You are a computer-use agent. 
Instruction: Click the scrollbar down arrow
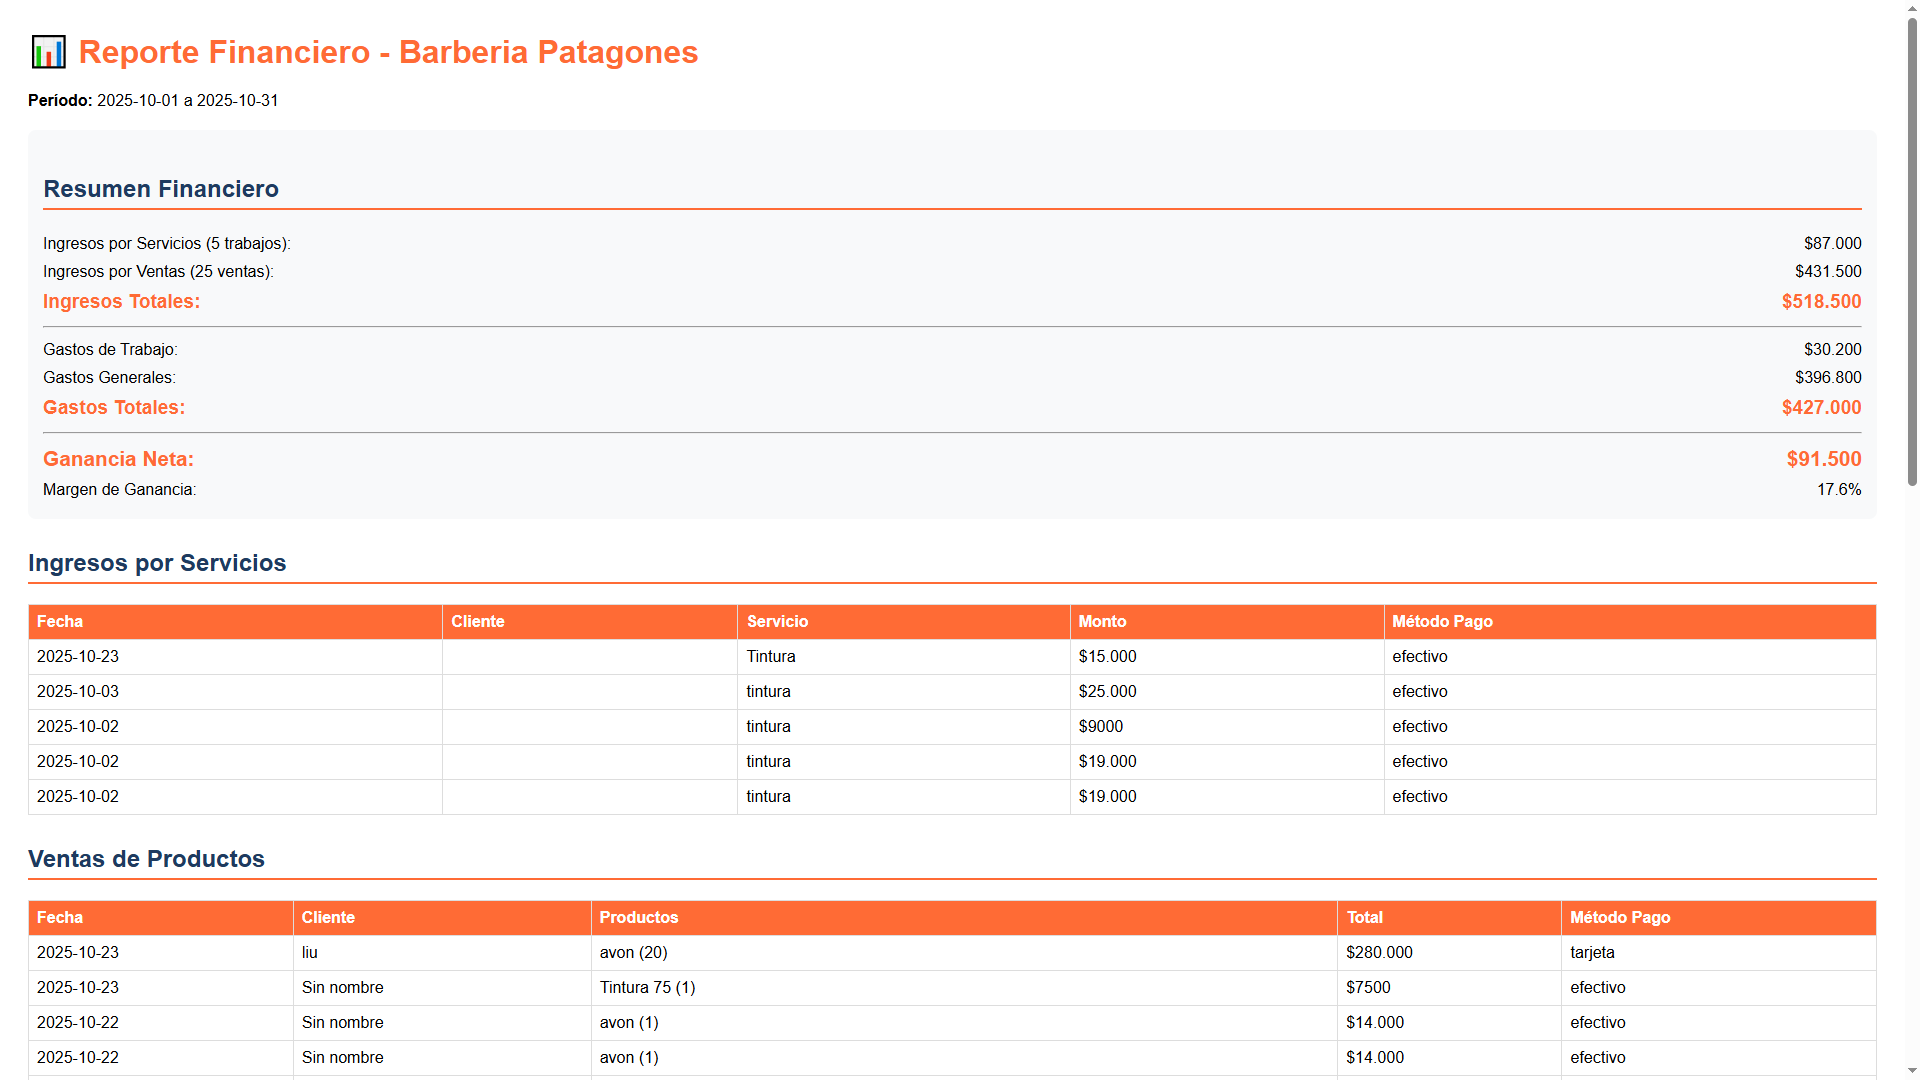(1911, 1071)
